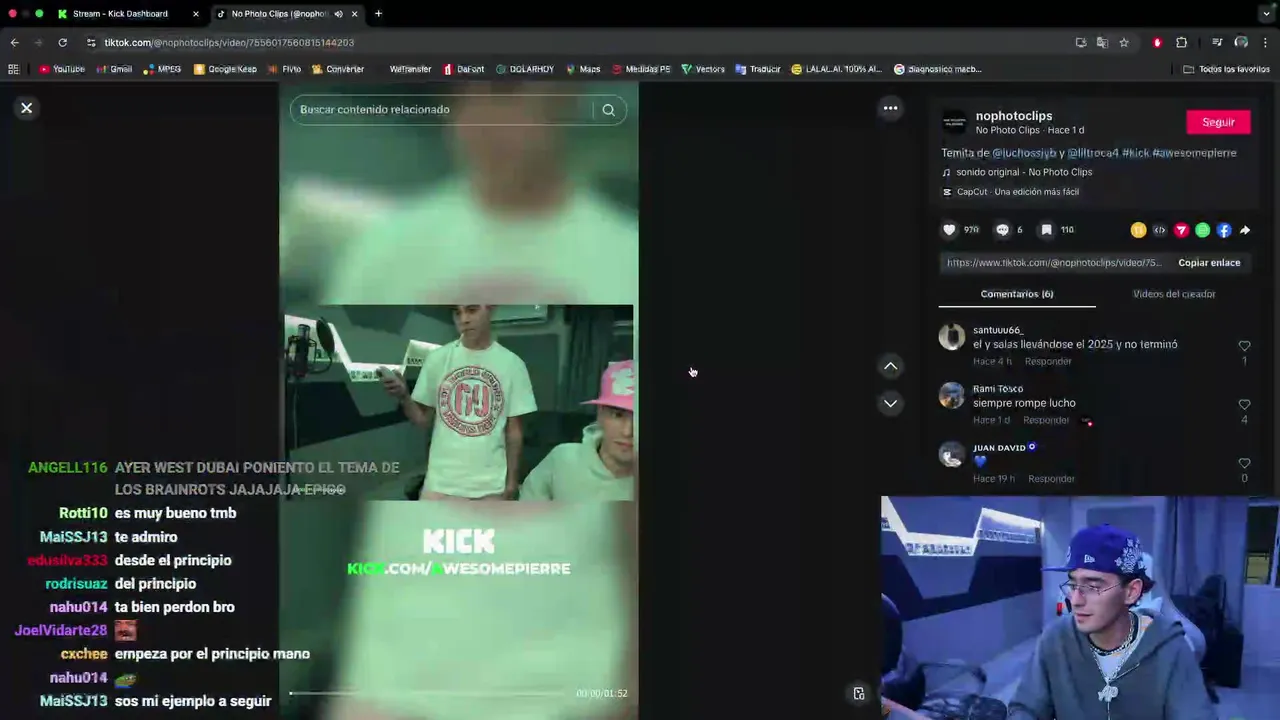
Task: Reply to santuuu66_ comment via Responder
Action: (1048, 361)
